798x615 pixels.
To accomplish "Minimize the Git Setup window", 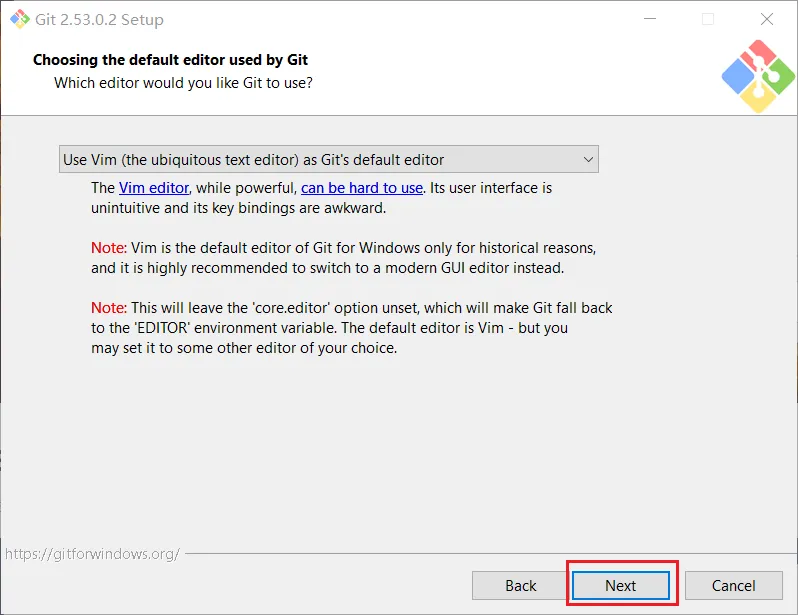I will click(x=650, y=19).
